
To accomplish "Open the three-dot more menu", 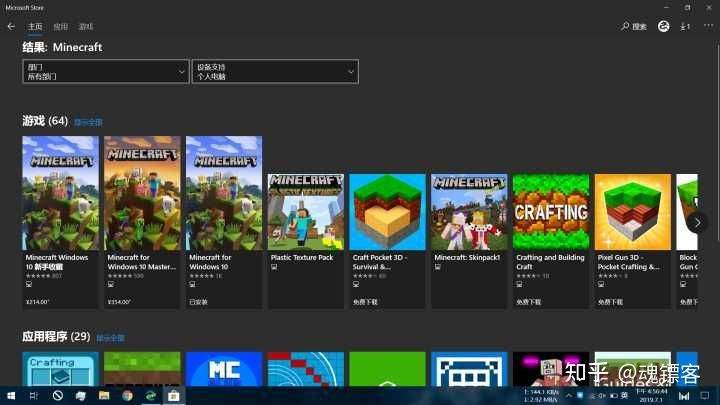I will click(x=709, y=27).
